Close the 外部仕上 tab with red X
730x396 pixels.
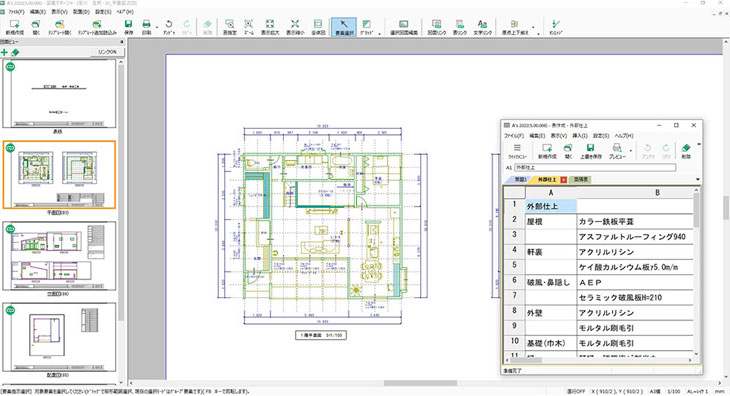563,180
